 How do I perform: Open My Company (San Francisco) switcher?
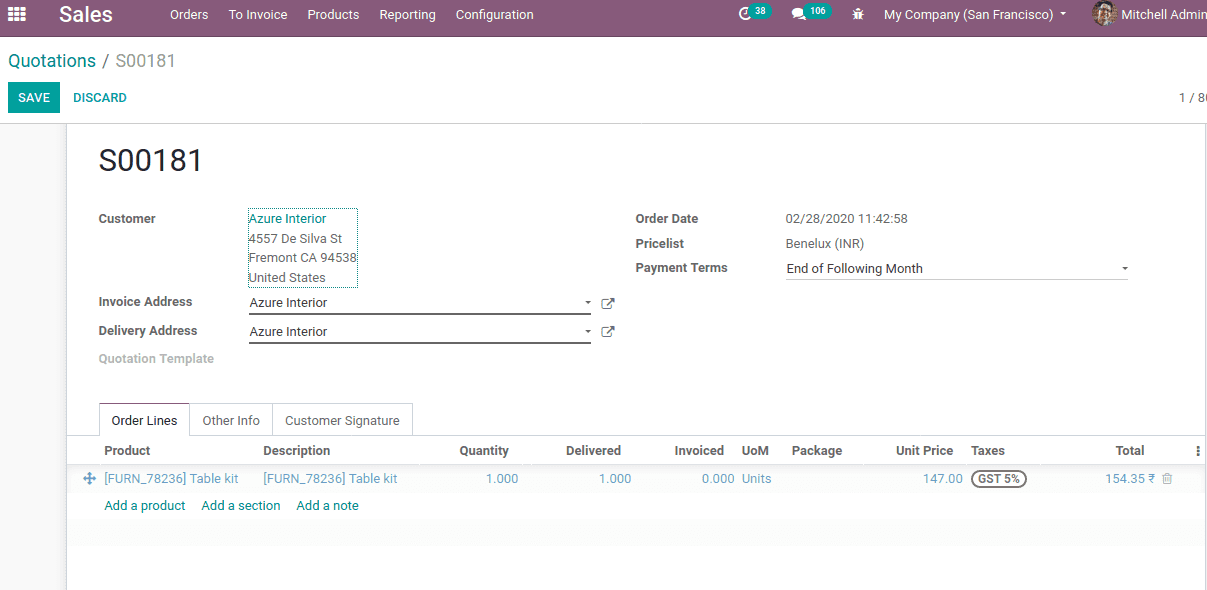975,15
